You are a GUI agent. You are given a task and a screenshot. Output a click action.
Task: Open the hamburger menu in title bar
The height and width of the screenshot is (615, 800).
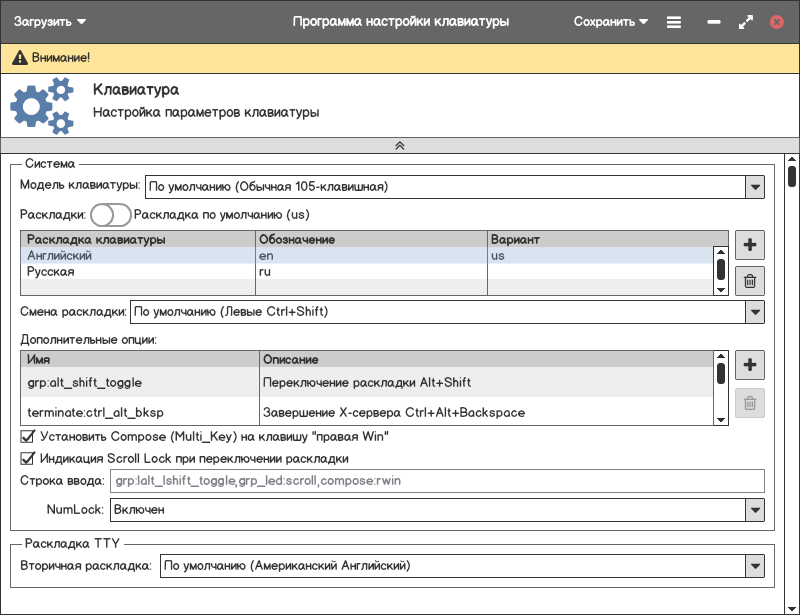pos(674,22)
